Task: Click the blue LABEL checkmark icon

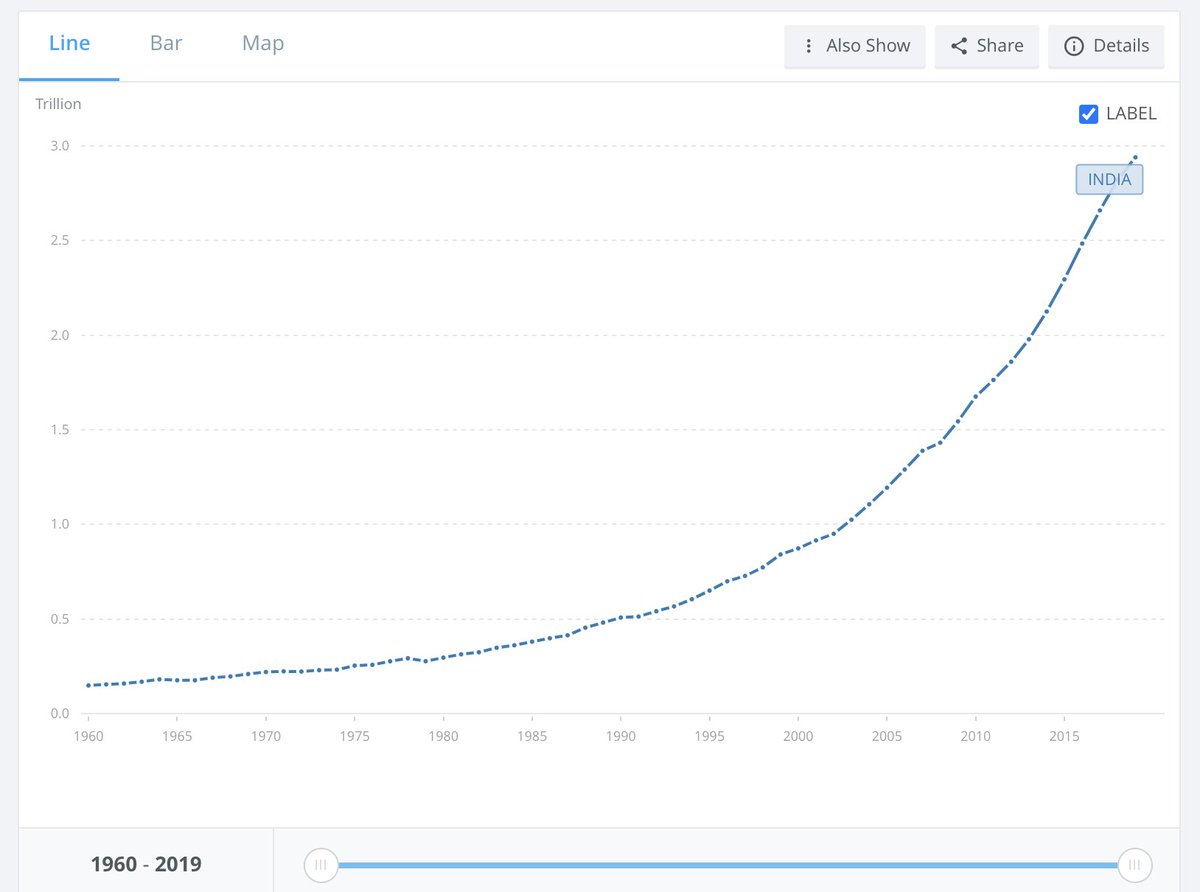Action: click(x=1088, y=114)
